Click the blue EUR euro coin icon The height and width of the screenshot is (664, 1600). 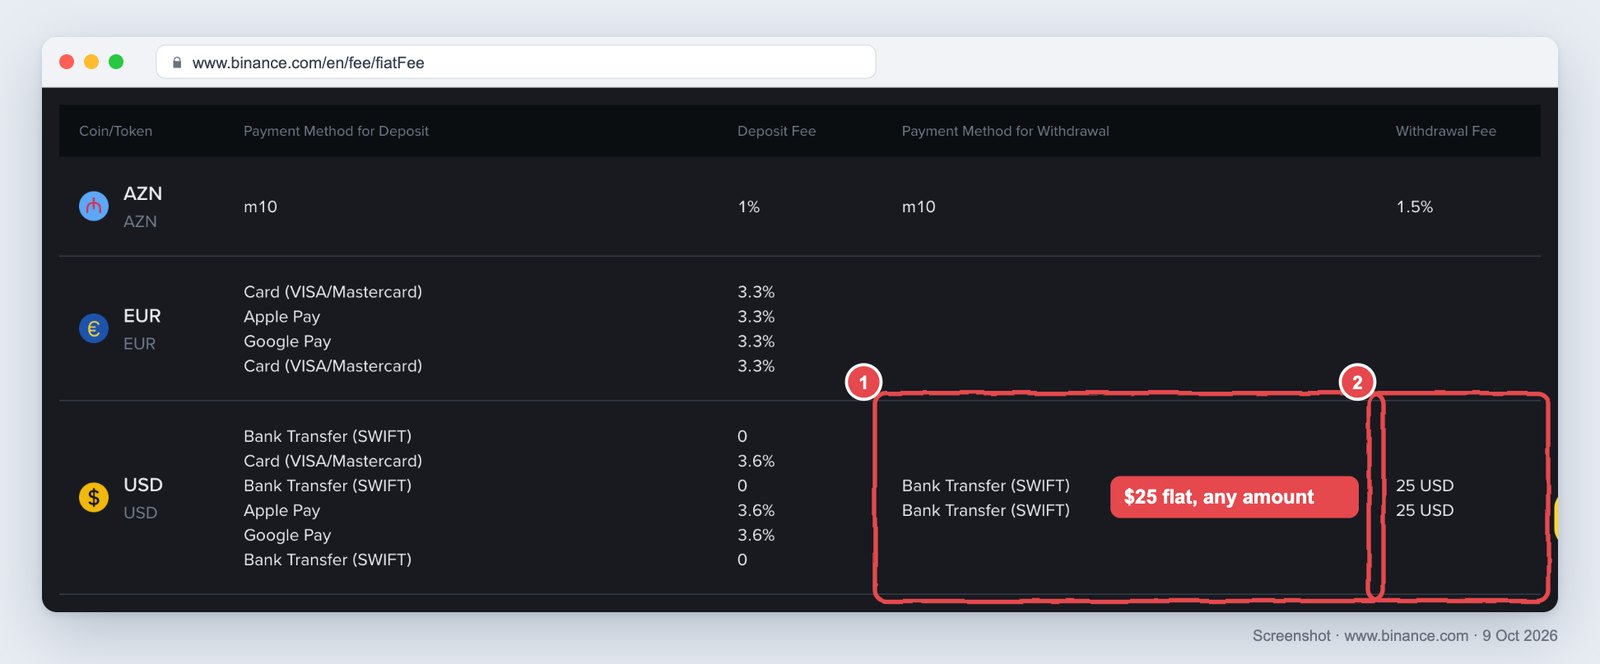(x=94, y=329)
